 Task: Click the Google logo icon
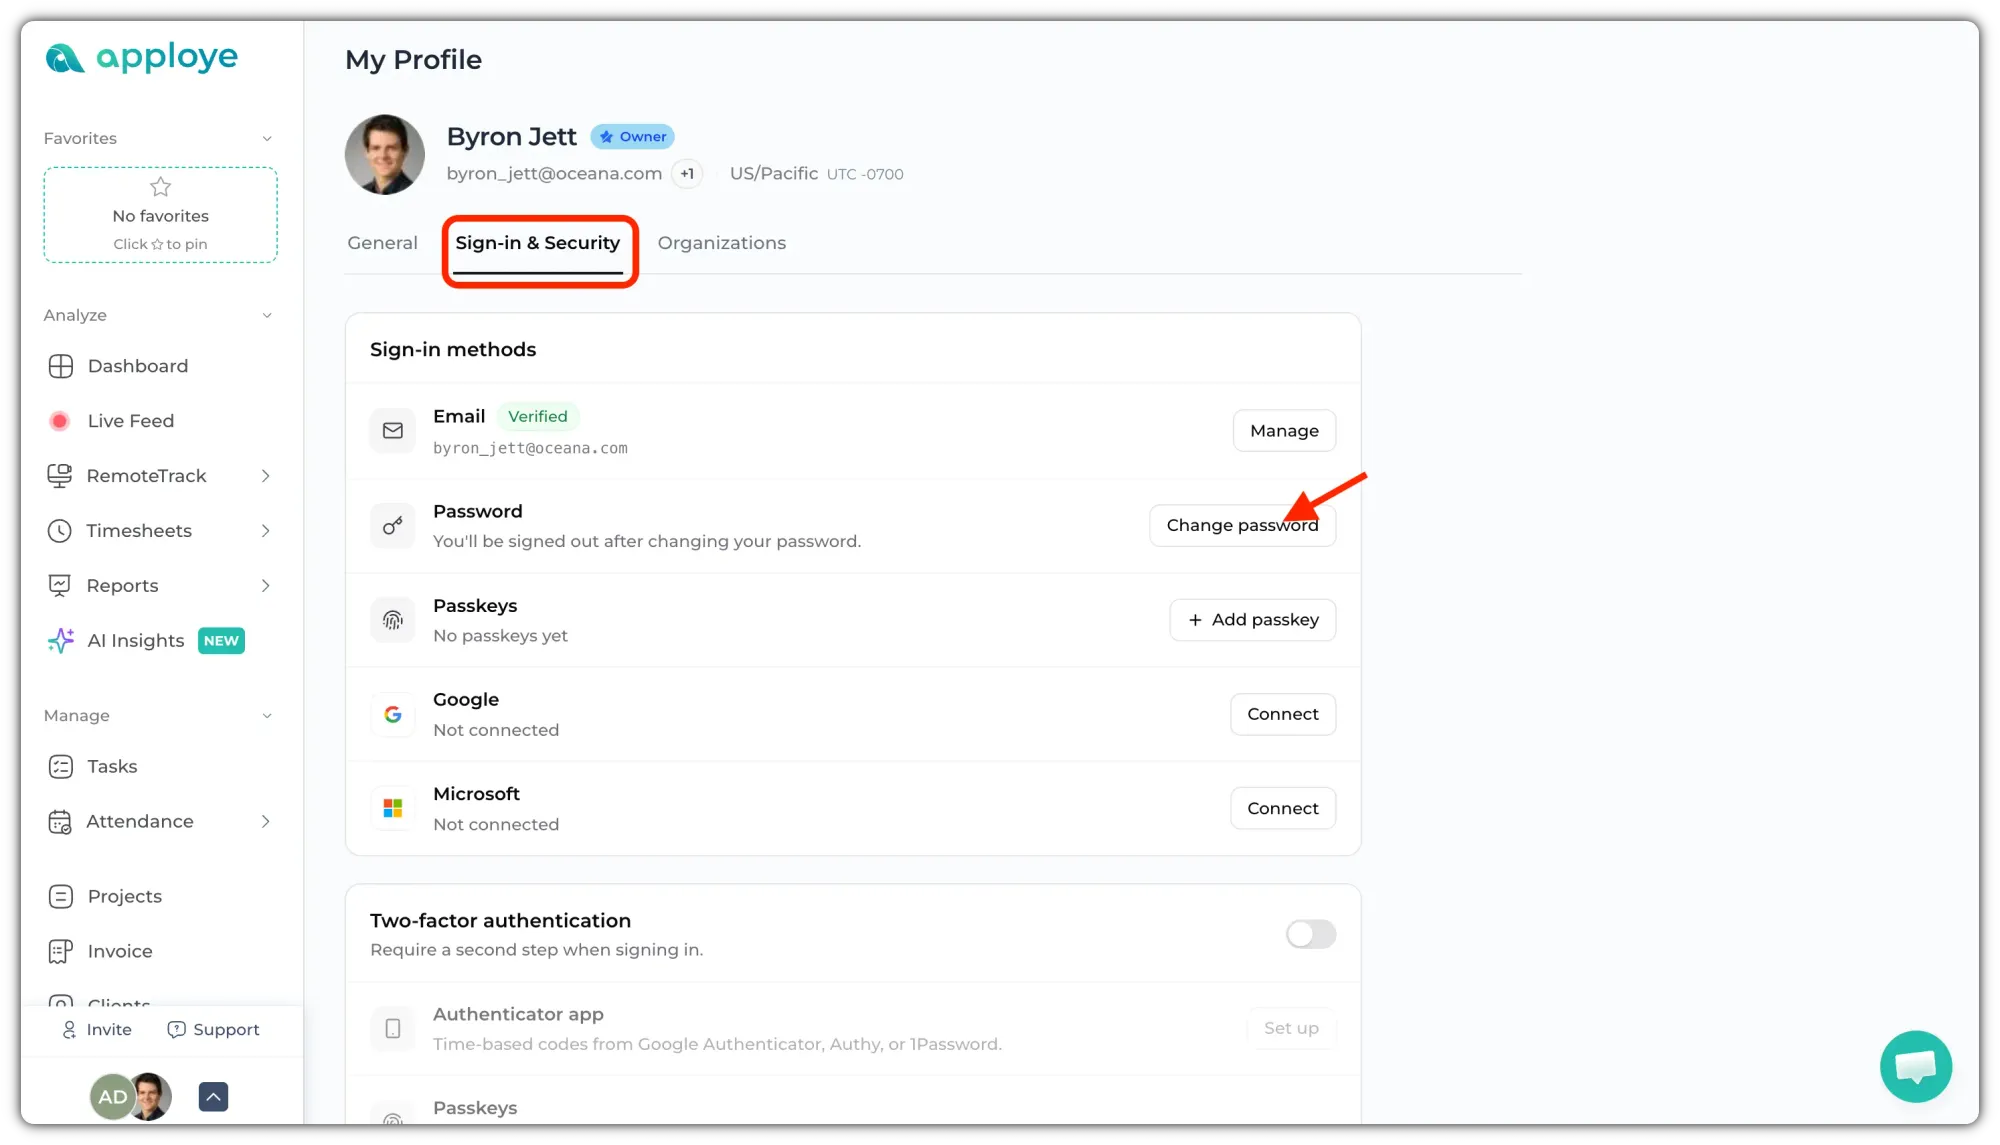(393, 714)
